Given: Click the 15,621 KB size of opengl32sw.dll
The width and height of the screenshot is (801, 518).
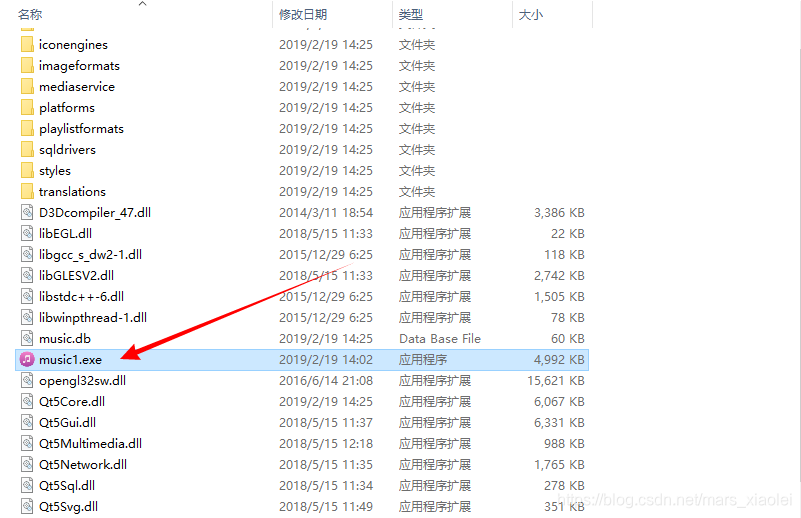Looking at the screenshot, I should tap(556, 381).
